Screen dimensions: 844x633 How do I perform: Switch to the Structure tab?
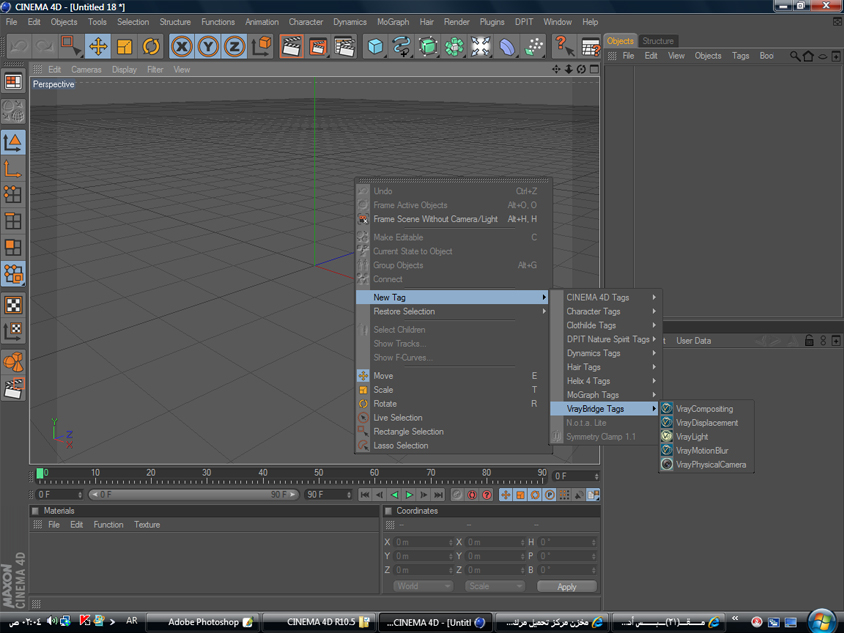[658, 41]
